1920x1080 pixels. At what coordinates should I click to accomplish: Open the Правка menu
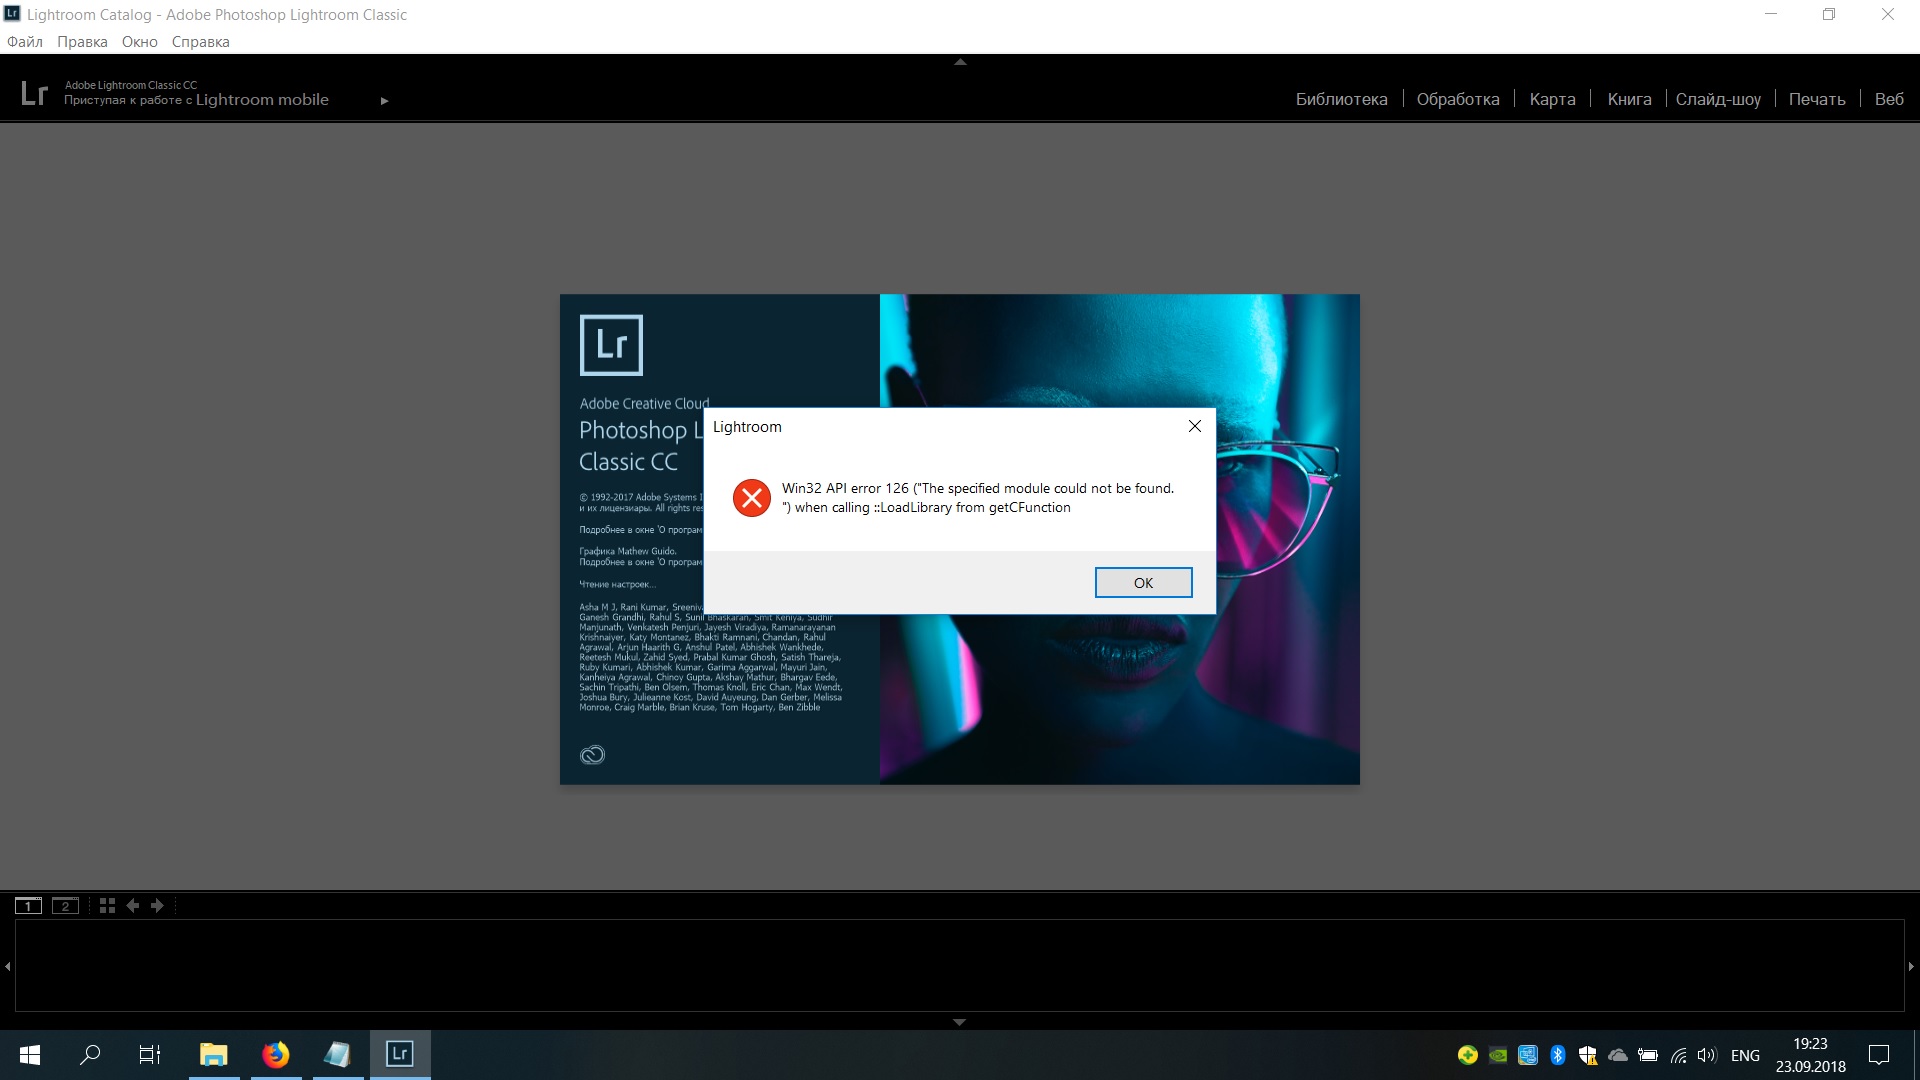click(x=82, y=42)
